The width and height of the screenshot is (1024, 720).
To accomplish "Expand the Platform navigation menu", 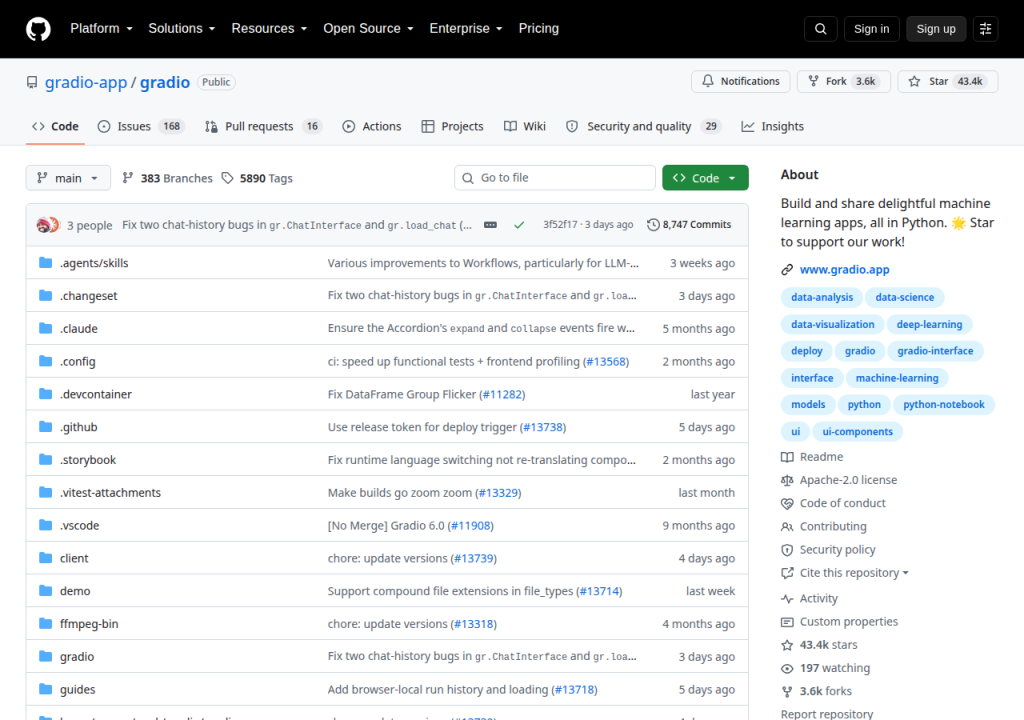I will click(x=102, y=29).
